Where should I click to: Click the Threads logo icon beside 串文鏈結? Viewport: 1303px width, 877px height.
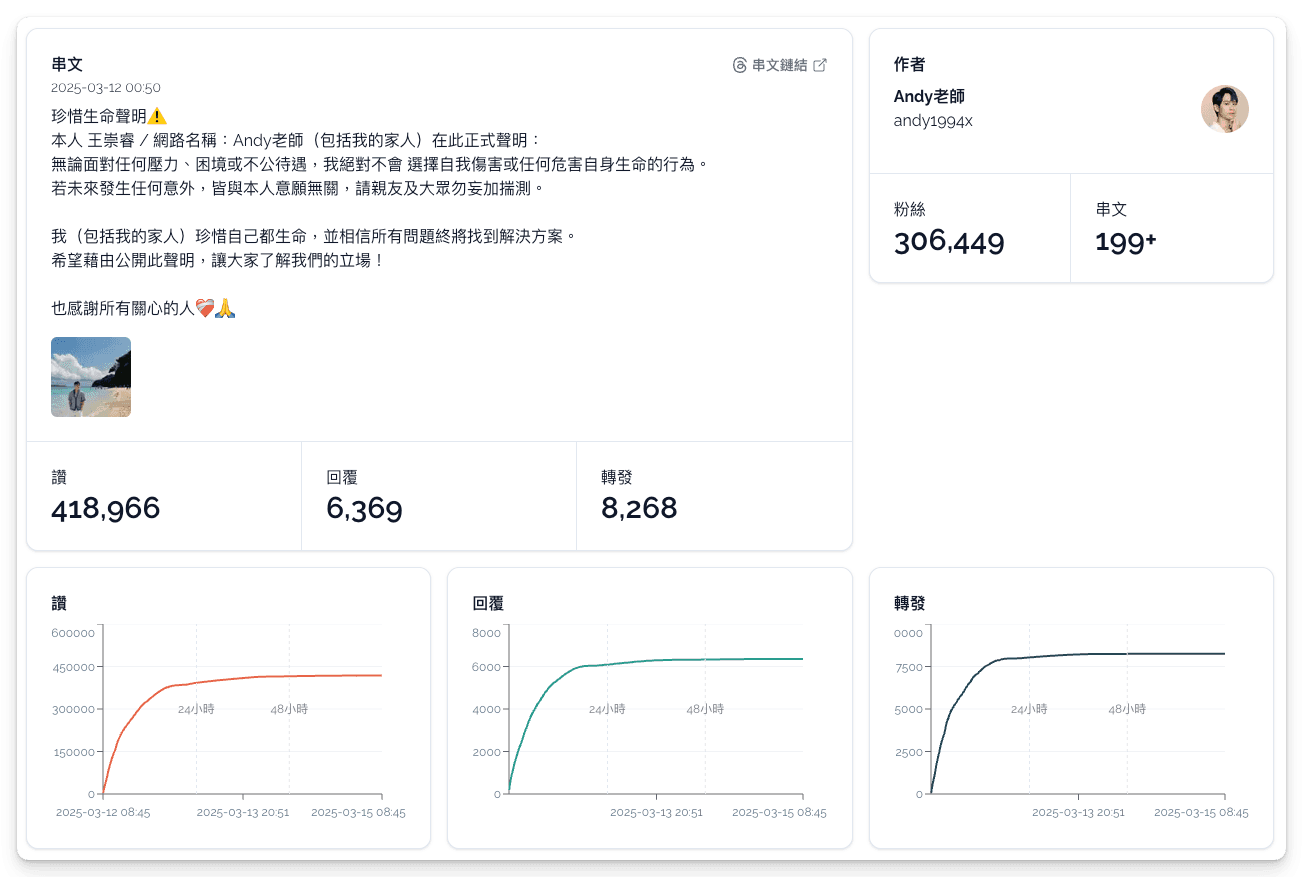tap(740, 65)
